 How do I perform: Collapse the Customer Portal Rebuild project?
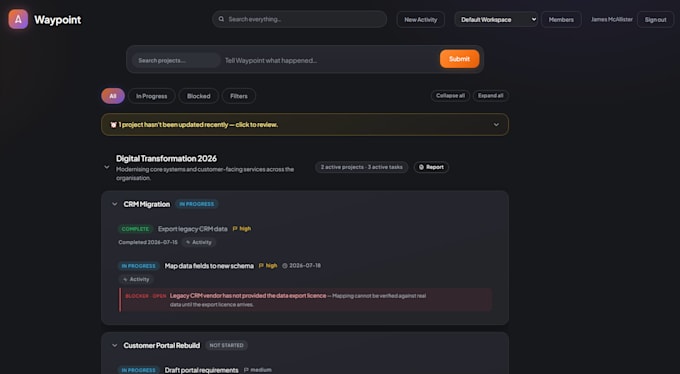tap(114, 345)
